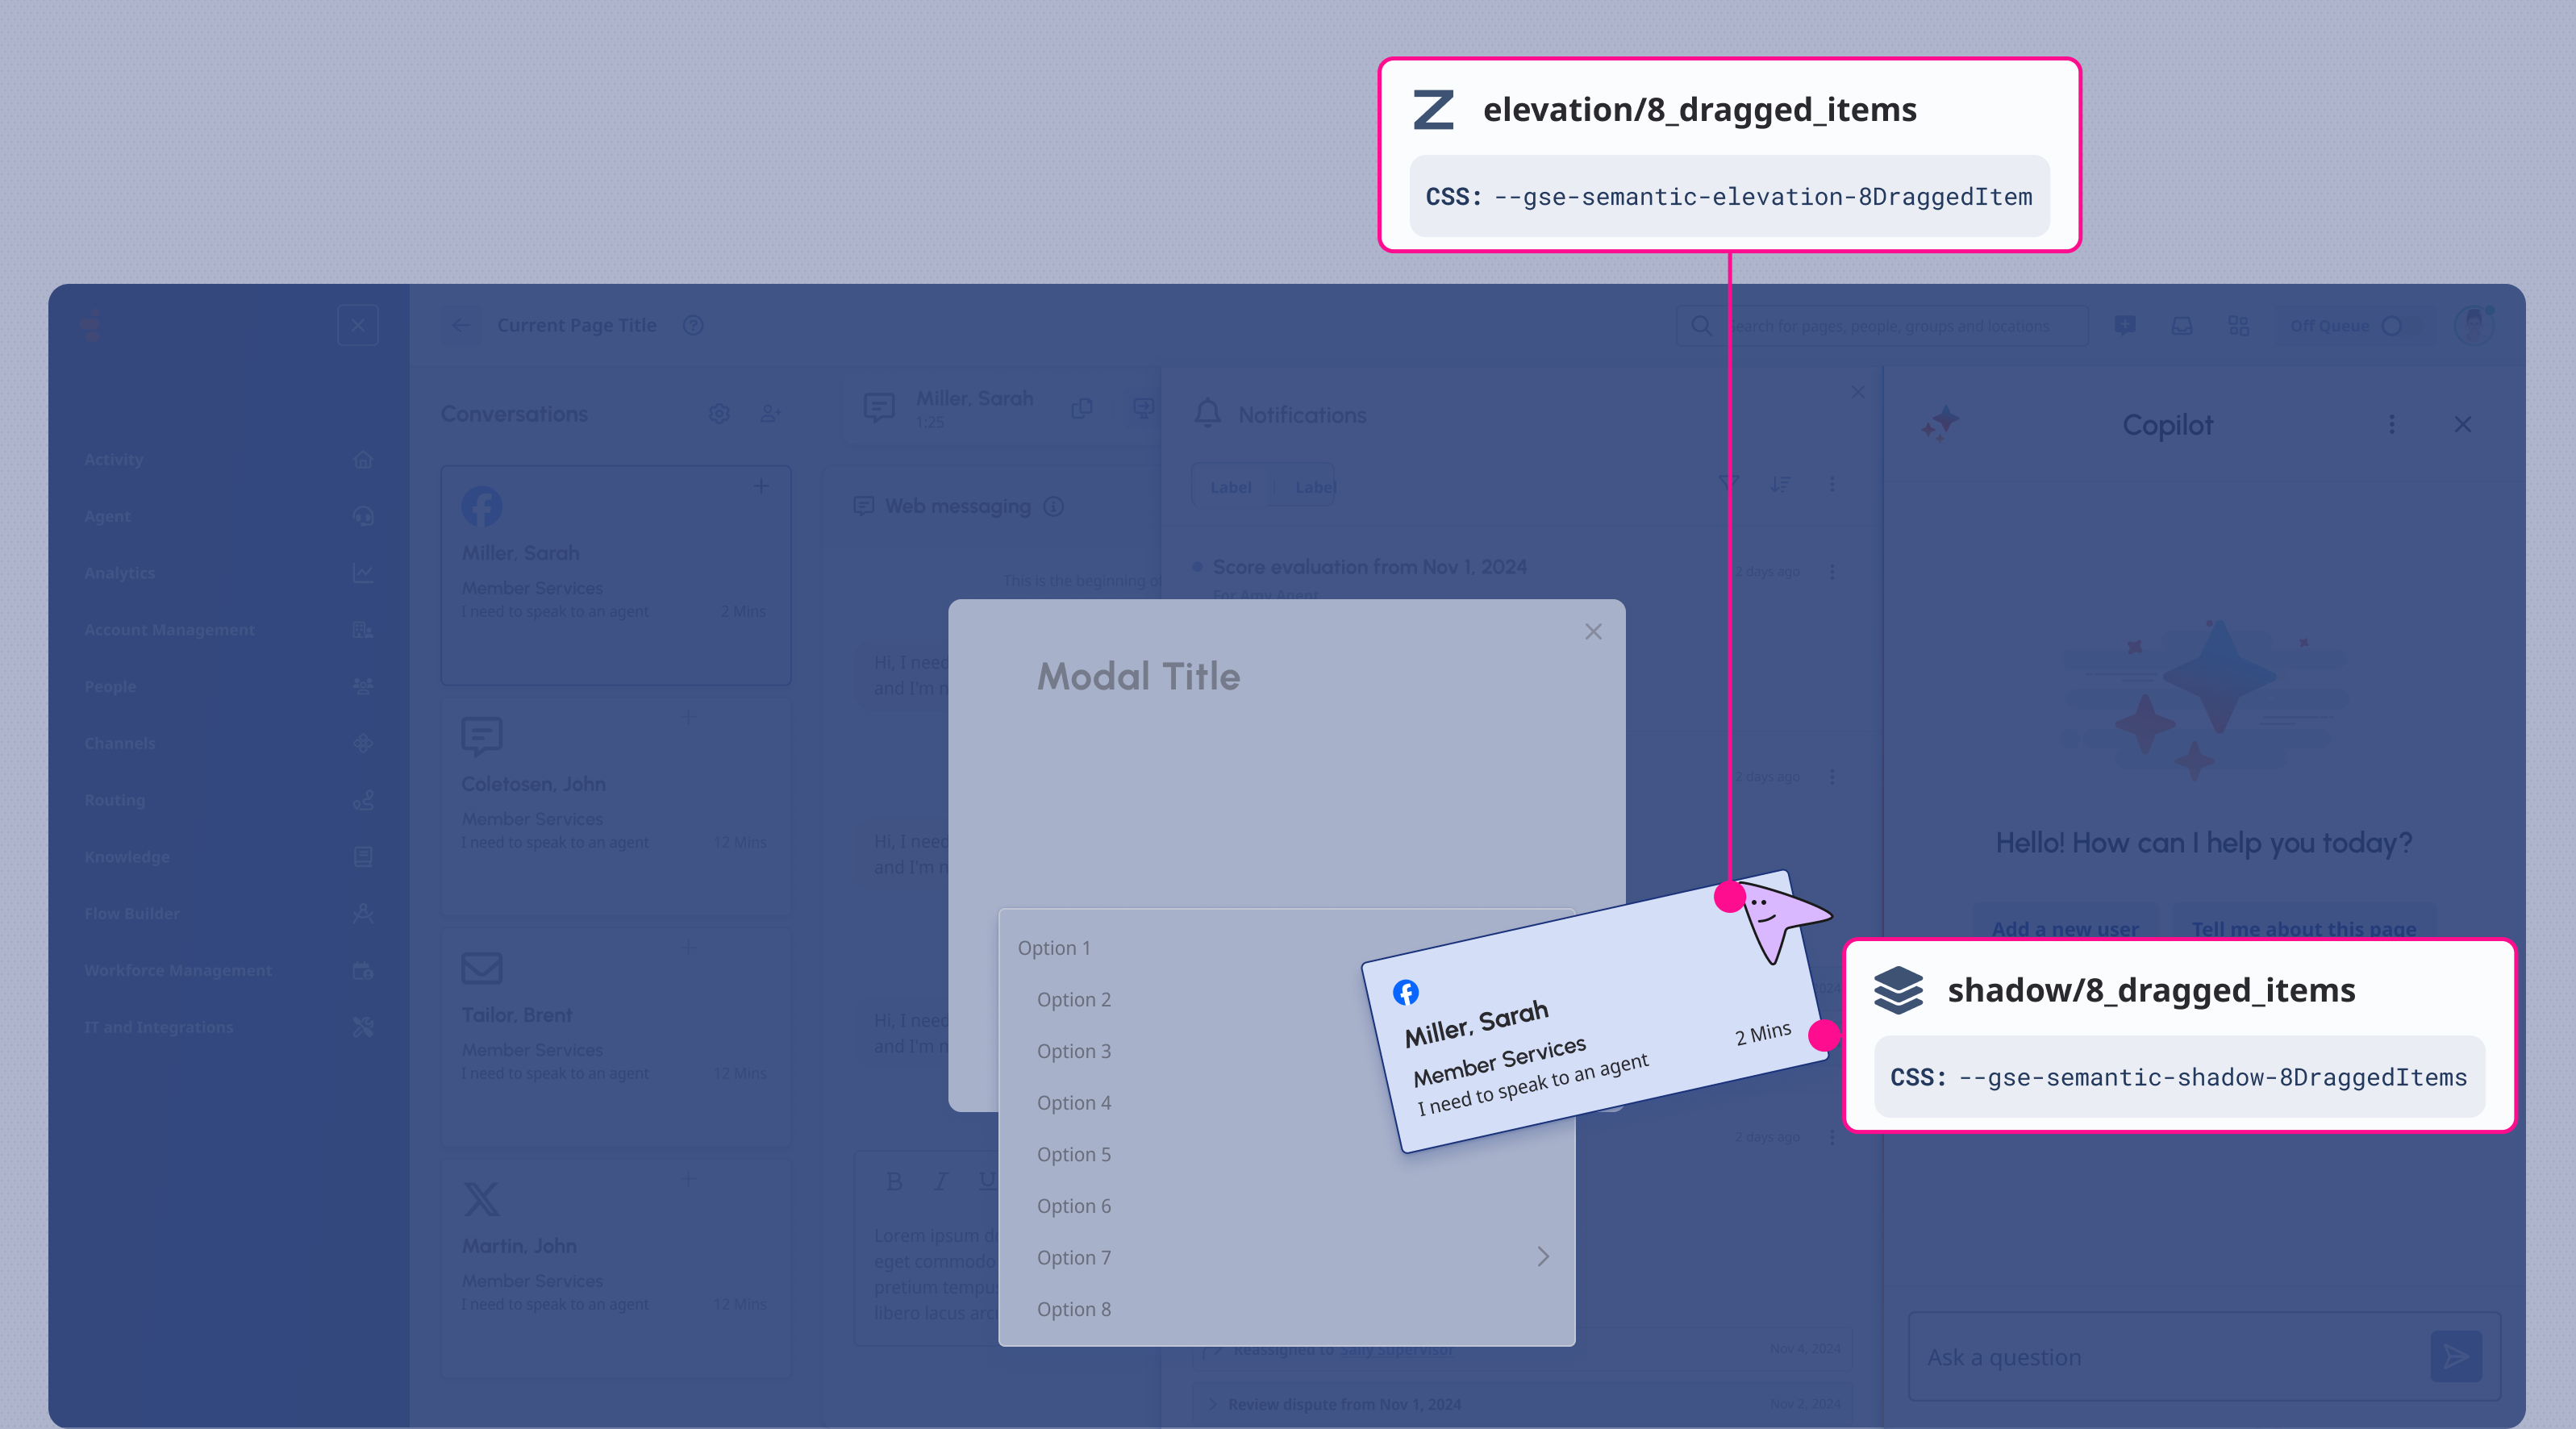This screenshot has width=2576, height=1429.
Task: Click the sort icon in Notifications toolbar
Action: point(1780,484)
